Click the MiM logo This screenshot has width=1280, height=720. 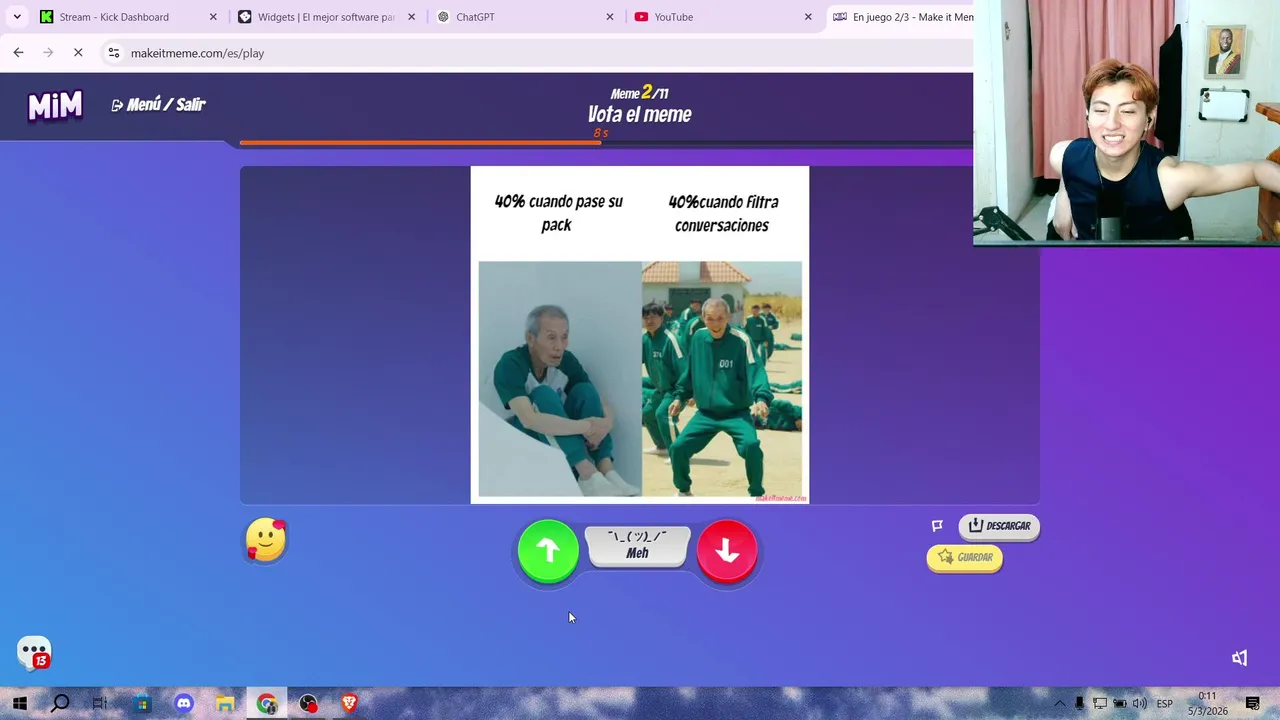(x=55, y=105)
